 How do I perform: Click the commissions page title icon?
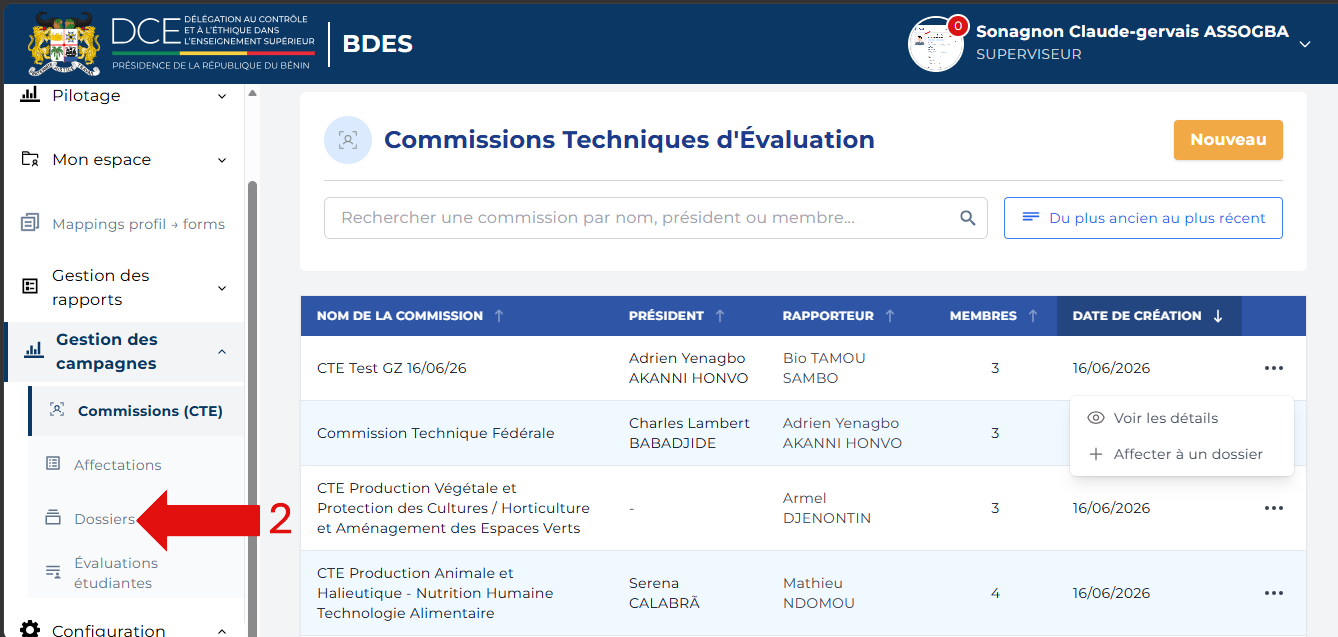point(348,140)
